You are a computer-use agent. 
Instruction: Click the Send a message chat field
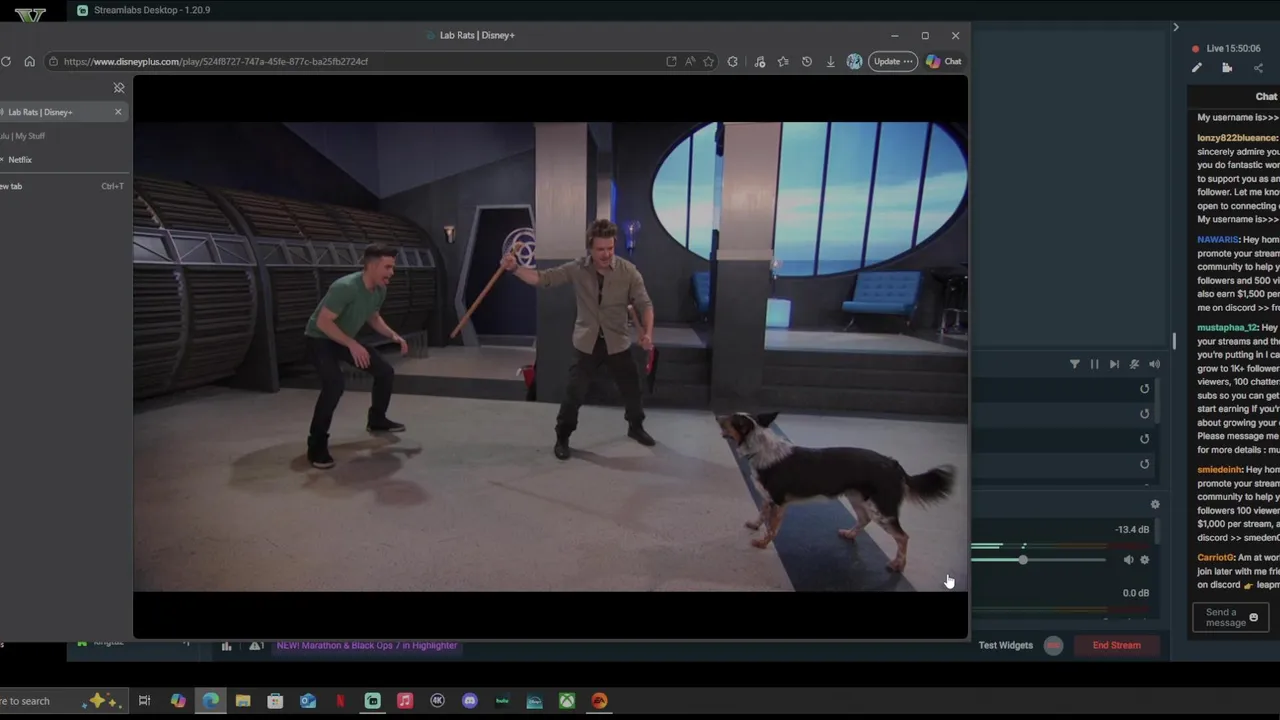click(x=1230, y=618)
